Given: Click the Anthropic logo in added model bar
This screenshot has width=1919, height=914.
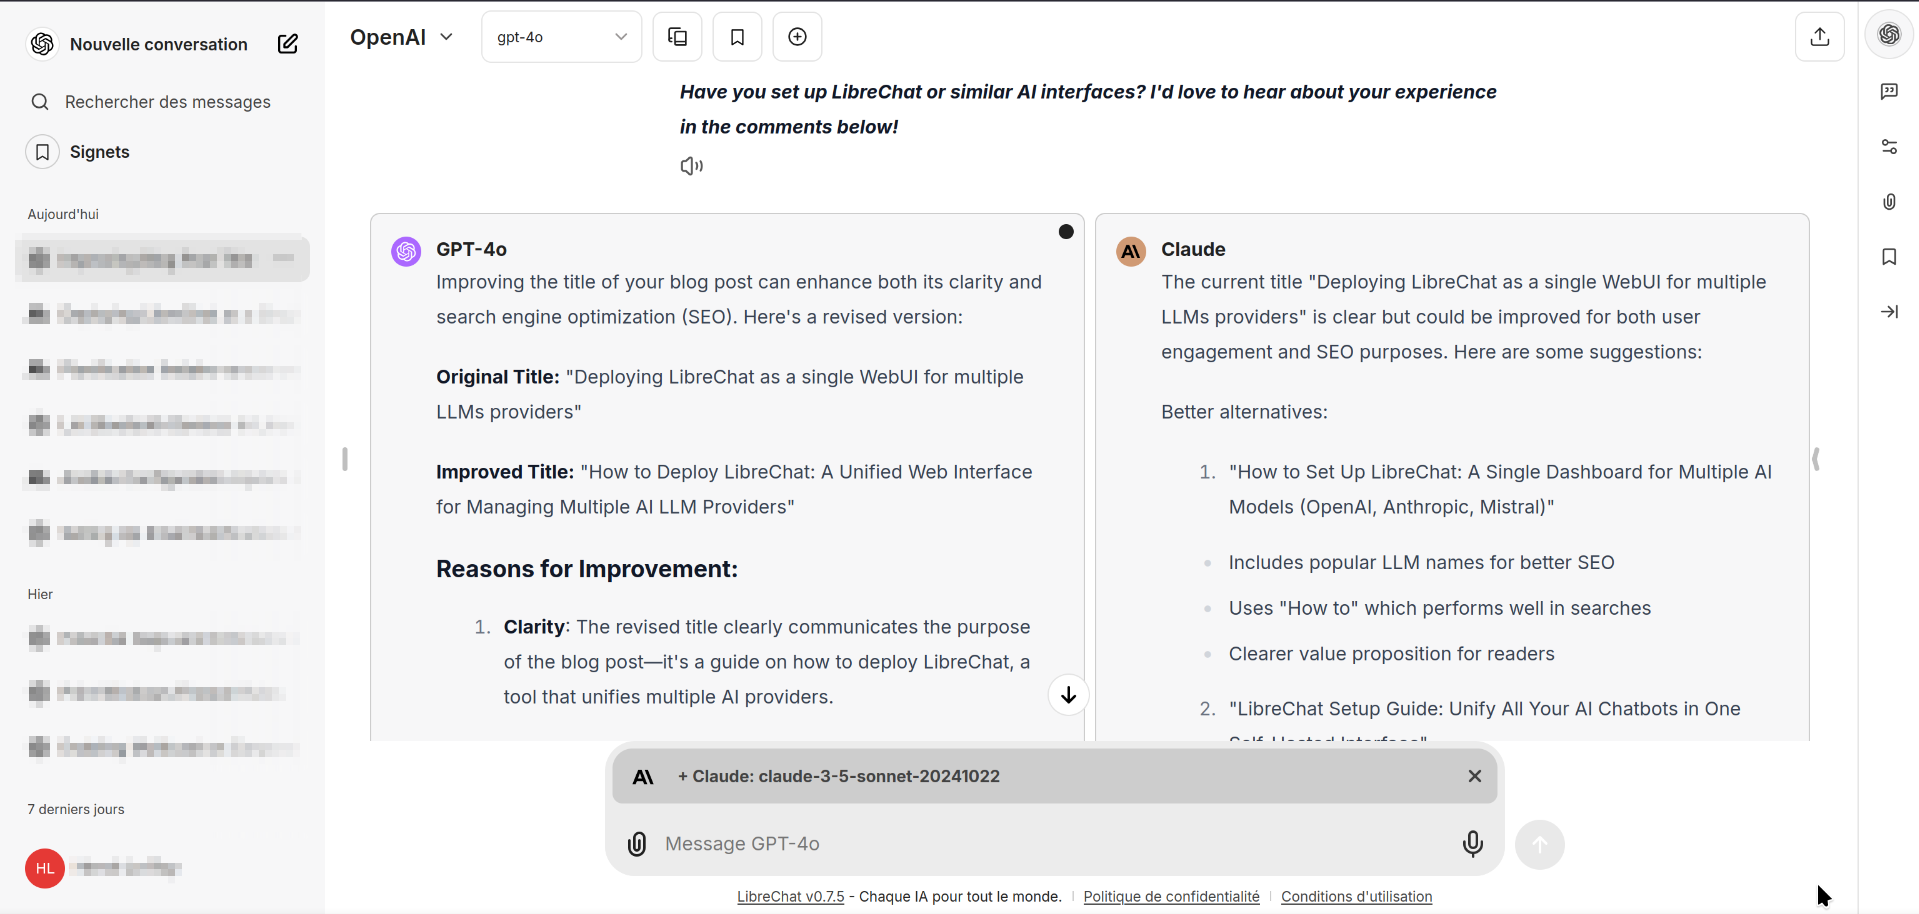Looking at the screenshot, I should click(x=643, y=776).
